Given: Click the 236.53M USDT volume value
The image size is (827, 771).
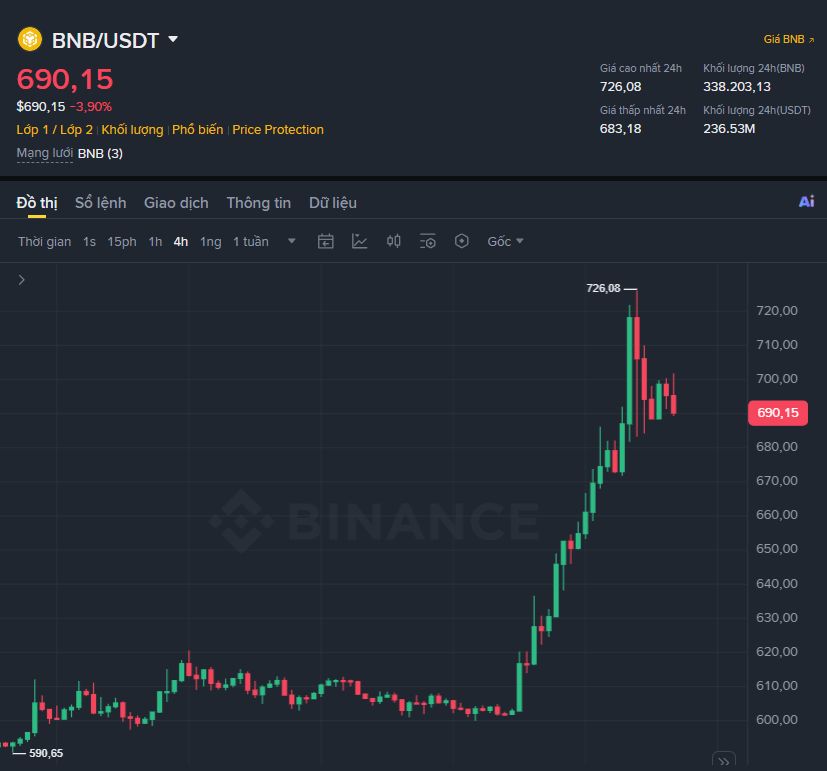Looking at the screenshot, I should pyautogui.click(x=729, y=129).
